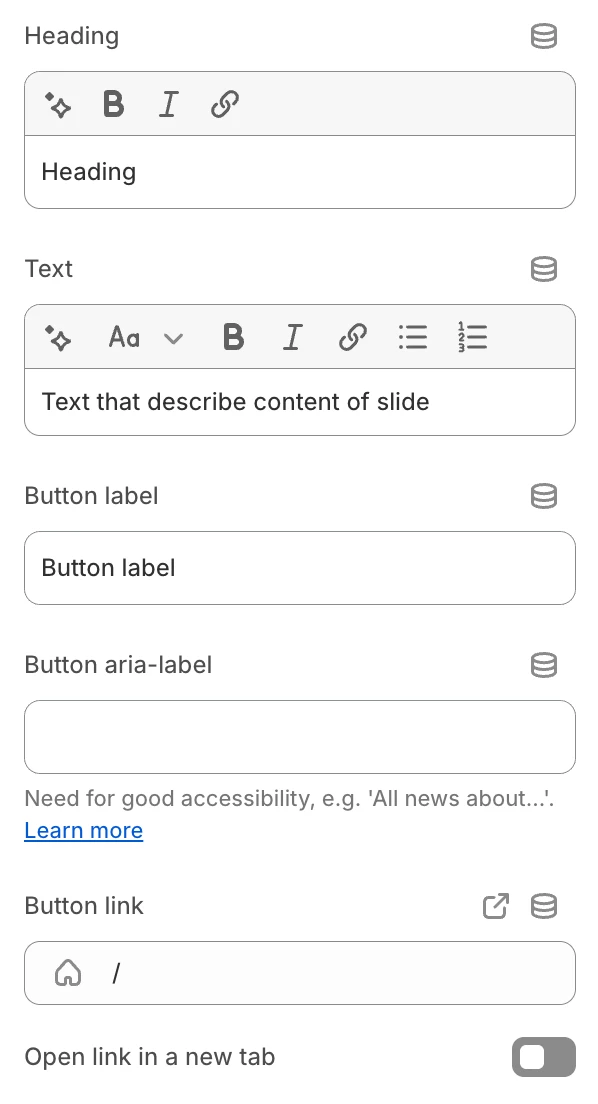Focus the slide description text area
The width and height of the screenshot is (598, 1104).
tap(300, 402)
